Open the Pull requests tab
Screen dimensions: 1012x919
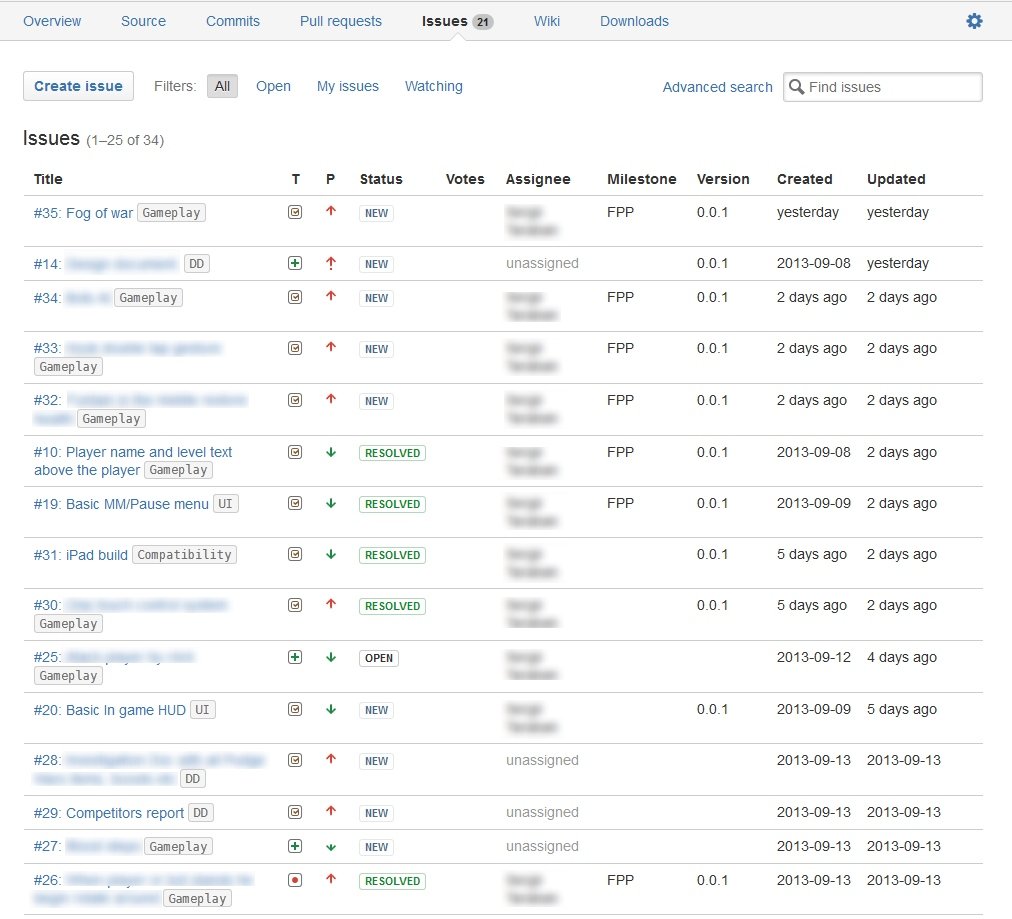point(341,21)
